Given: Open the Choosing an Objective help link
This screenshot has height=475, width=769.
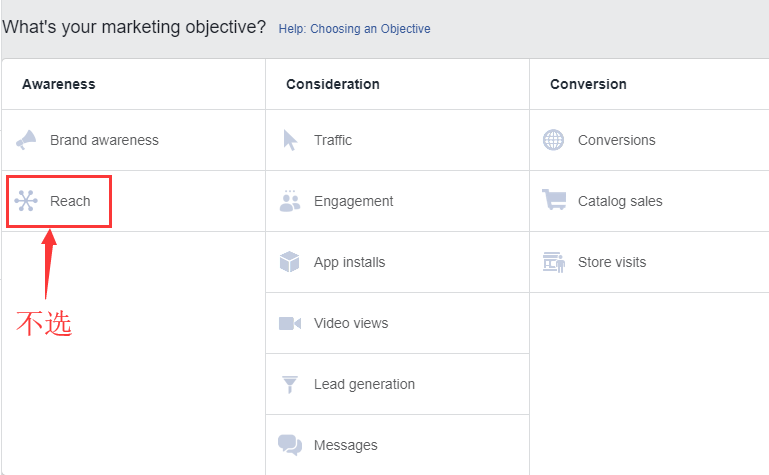Looking at the screenshot, I should [x=355, y=29].
